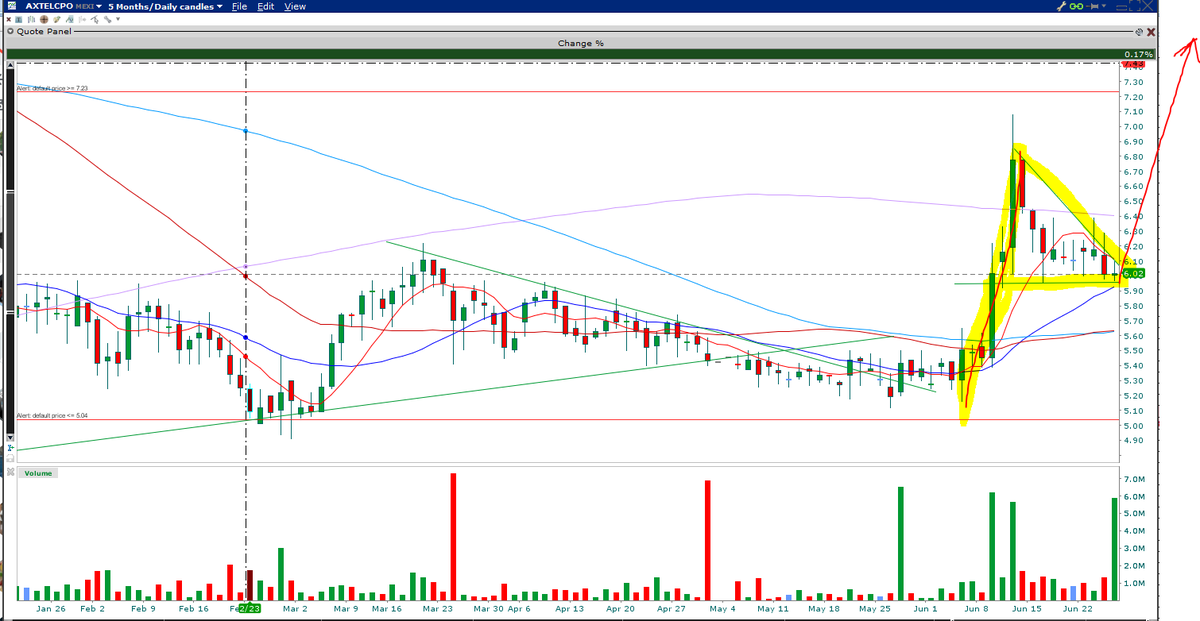Click the 6.02 current price label
The height and width of the screenshot is (621, 1200).
pyautogui.click(x=1133, y=273)
